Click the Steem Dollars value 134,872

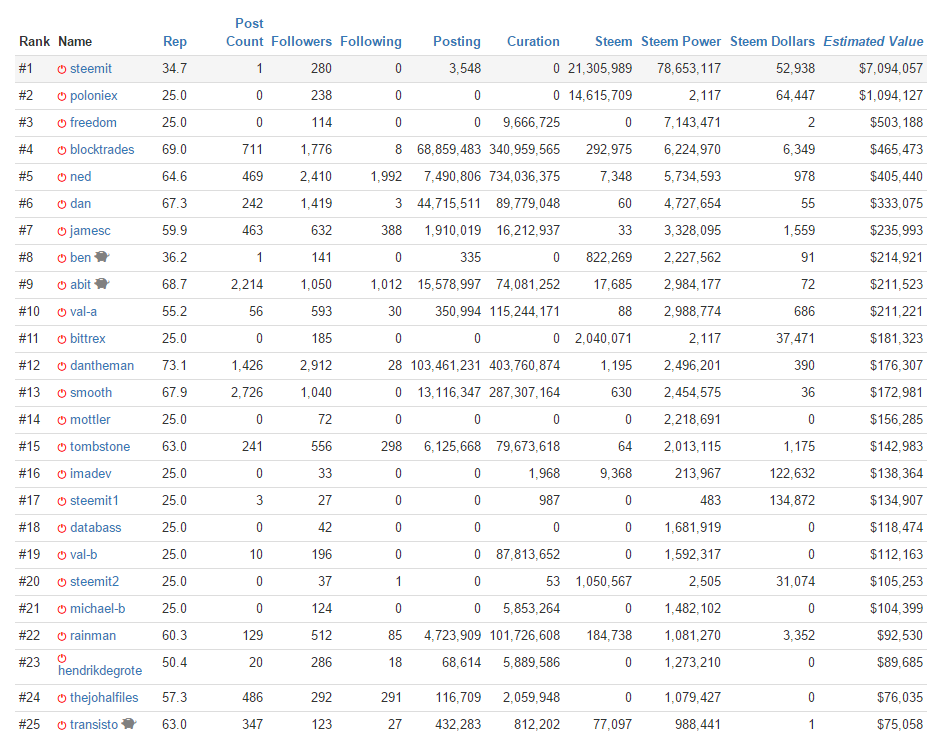point(792,501)
